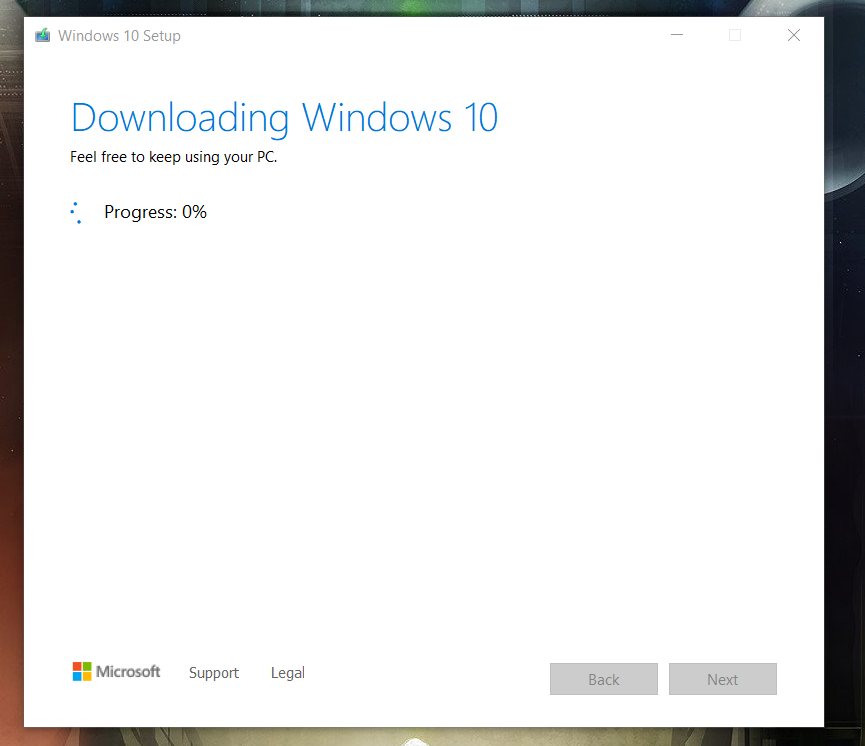Click the 'Windows 10 Setup' window title

click(x=119, y=36)
